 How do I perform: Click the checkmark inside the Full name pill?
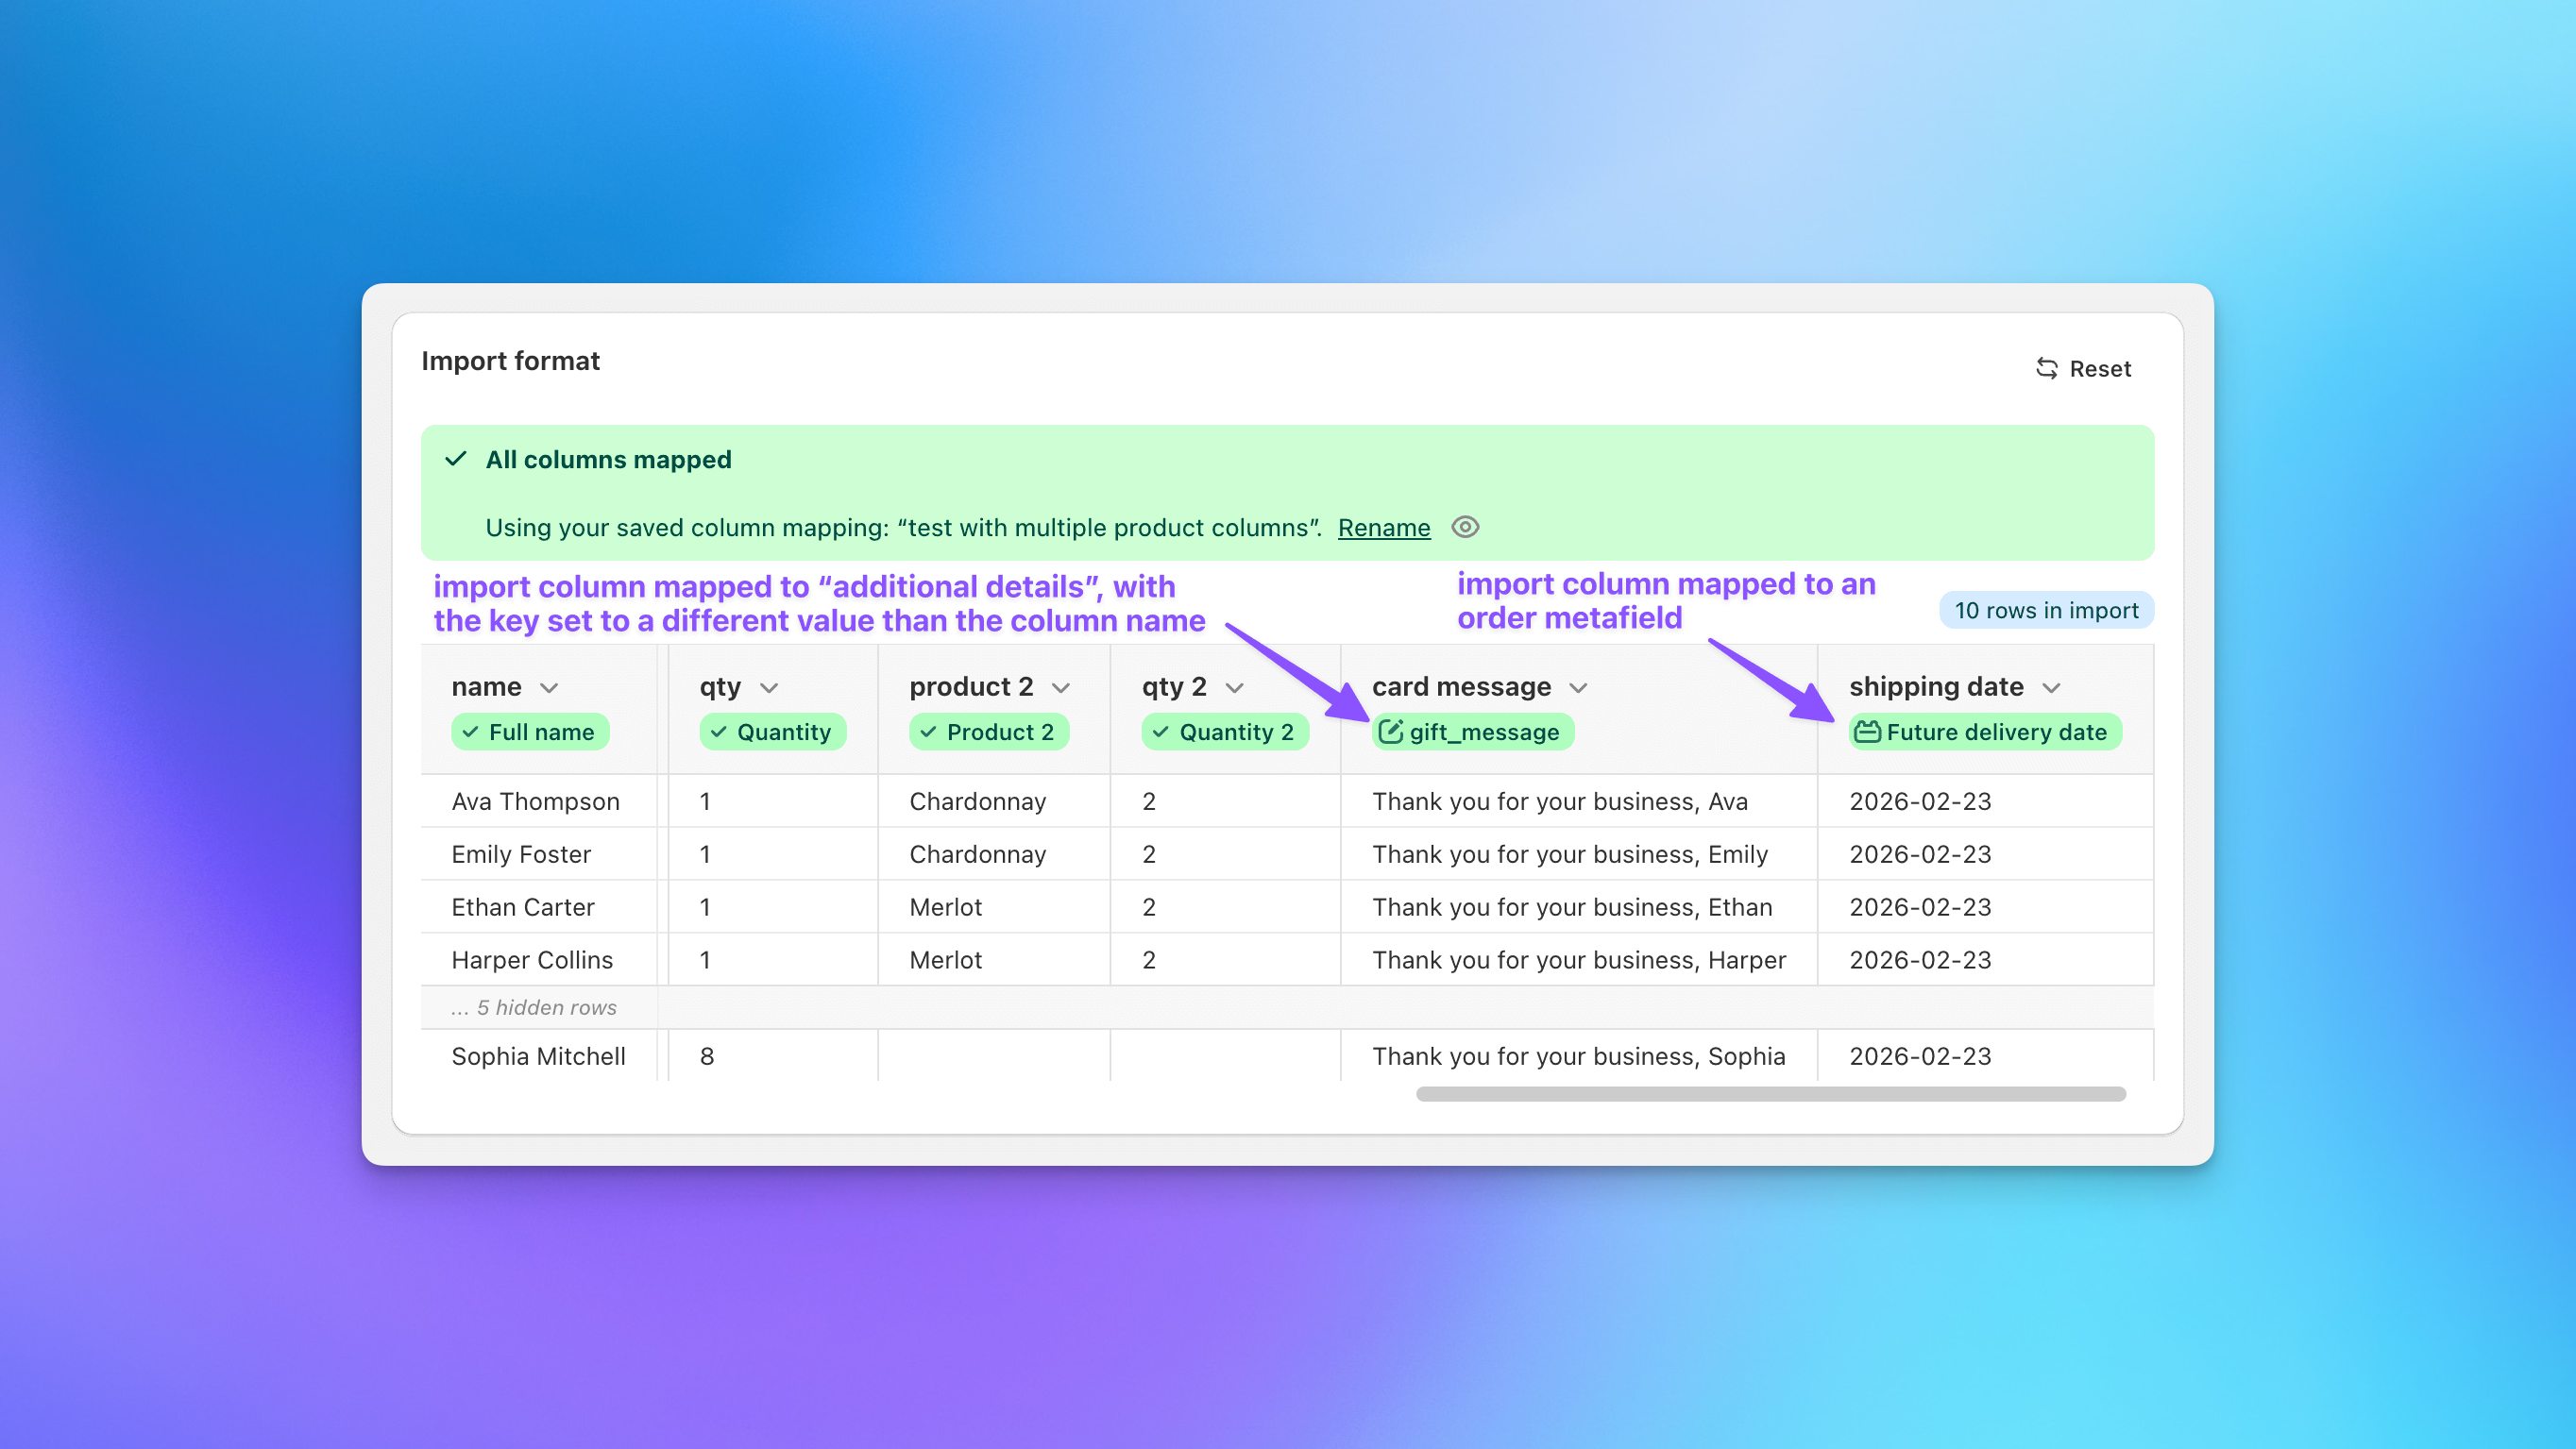click(471, 731)
